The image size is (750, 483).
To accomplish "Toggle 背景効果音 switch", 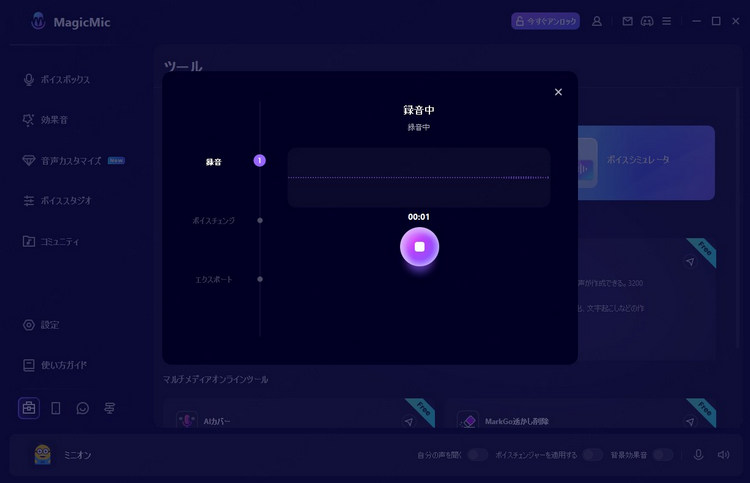I will 663,455.
